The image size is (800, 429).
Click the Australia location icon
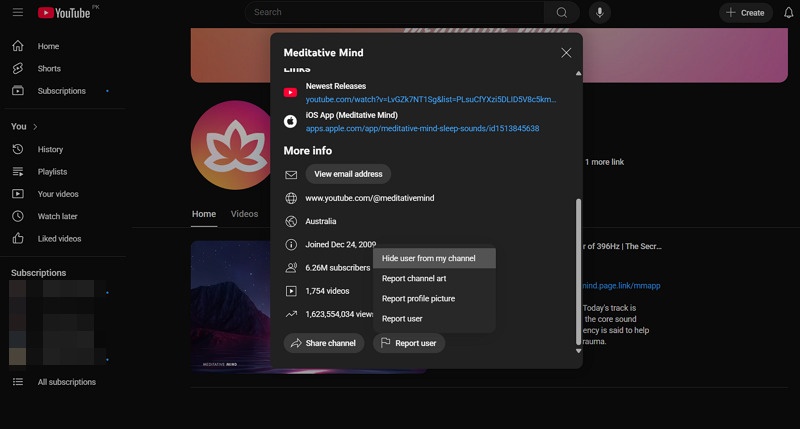(x=291, y=221)
